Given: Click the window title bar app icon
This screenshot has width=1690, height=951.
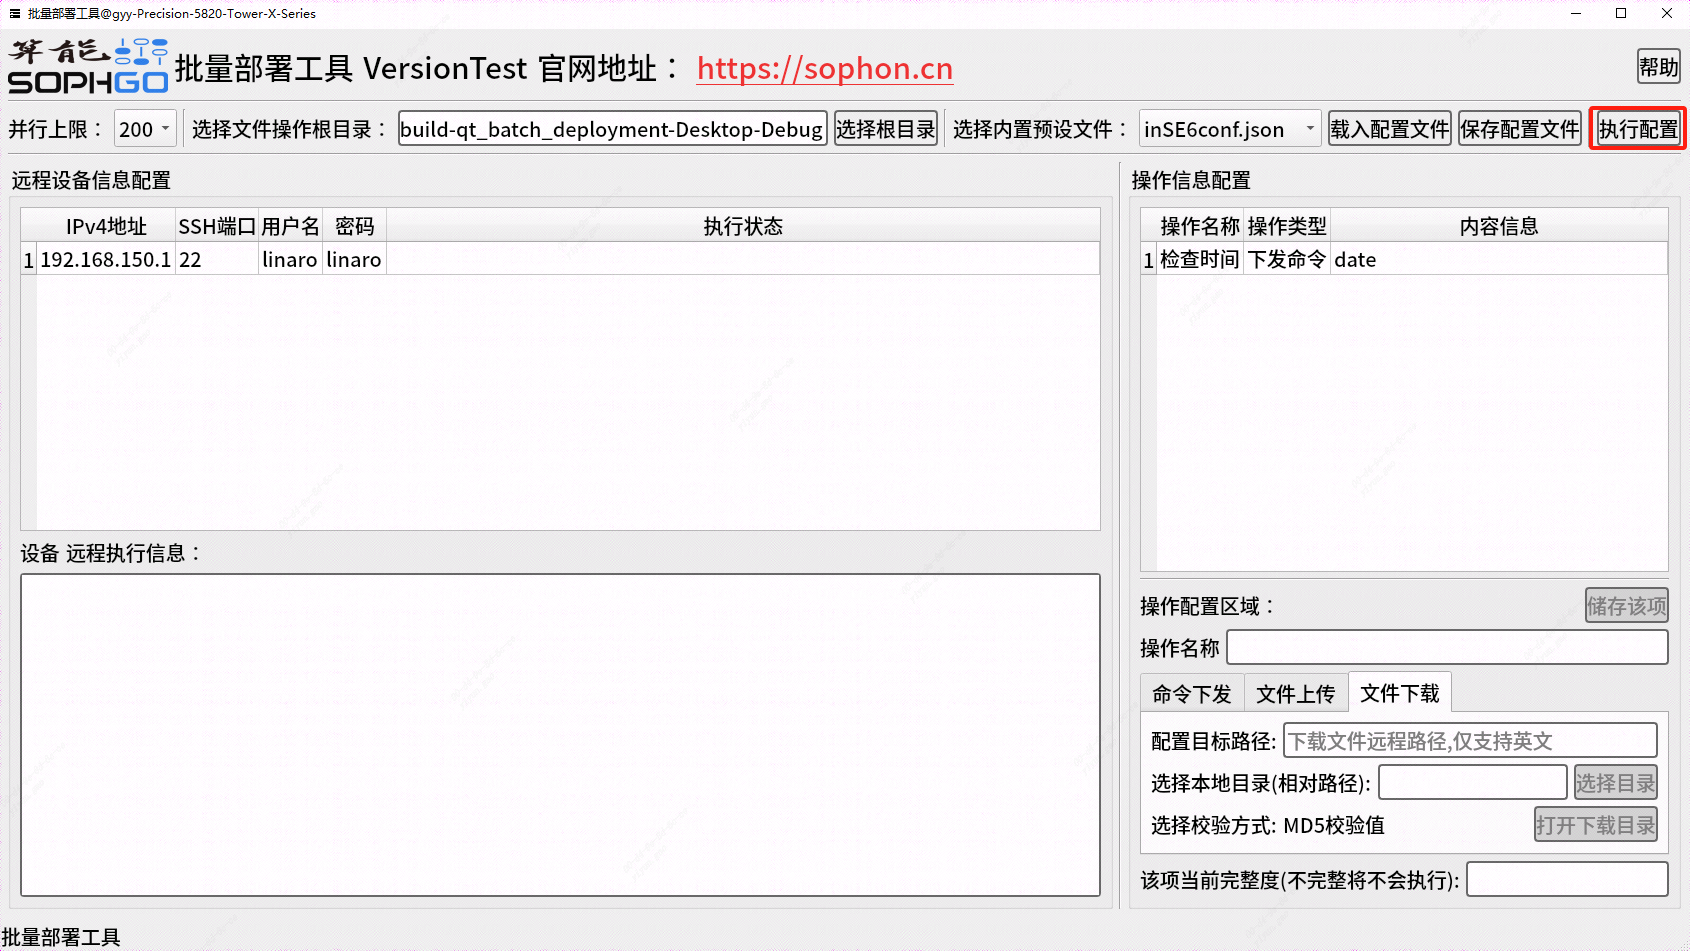Looking at the screenshot, I should point(14,13).
